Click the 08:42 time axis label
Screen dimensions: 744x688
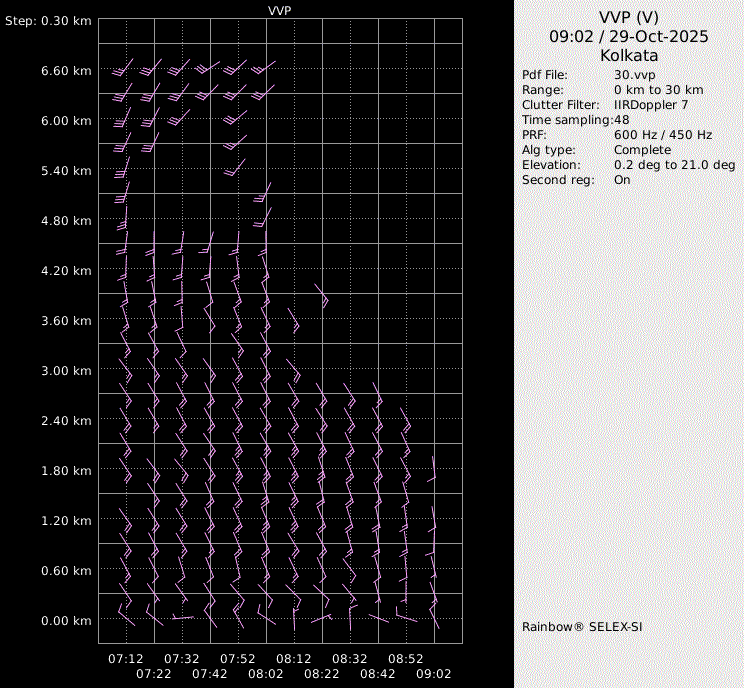tap(378, 674)
